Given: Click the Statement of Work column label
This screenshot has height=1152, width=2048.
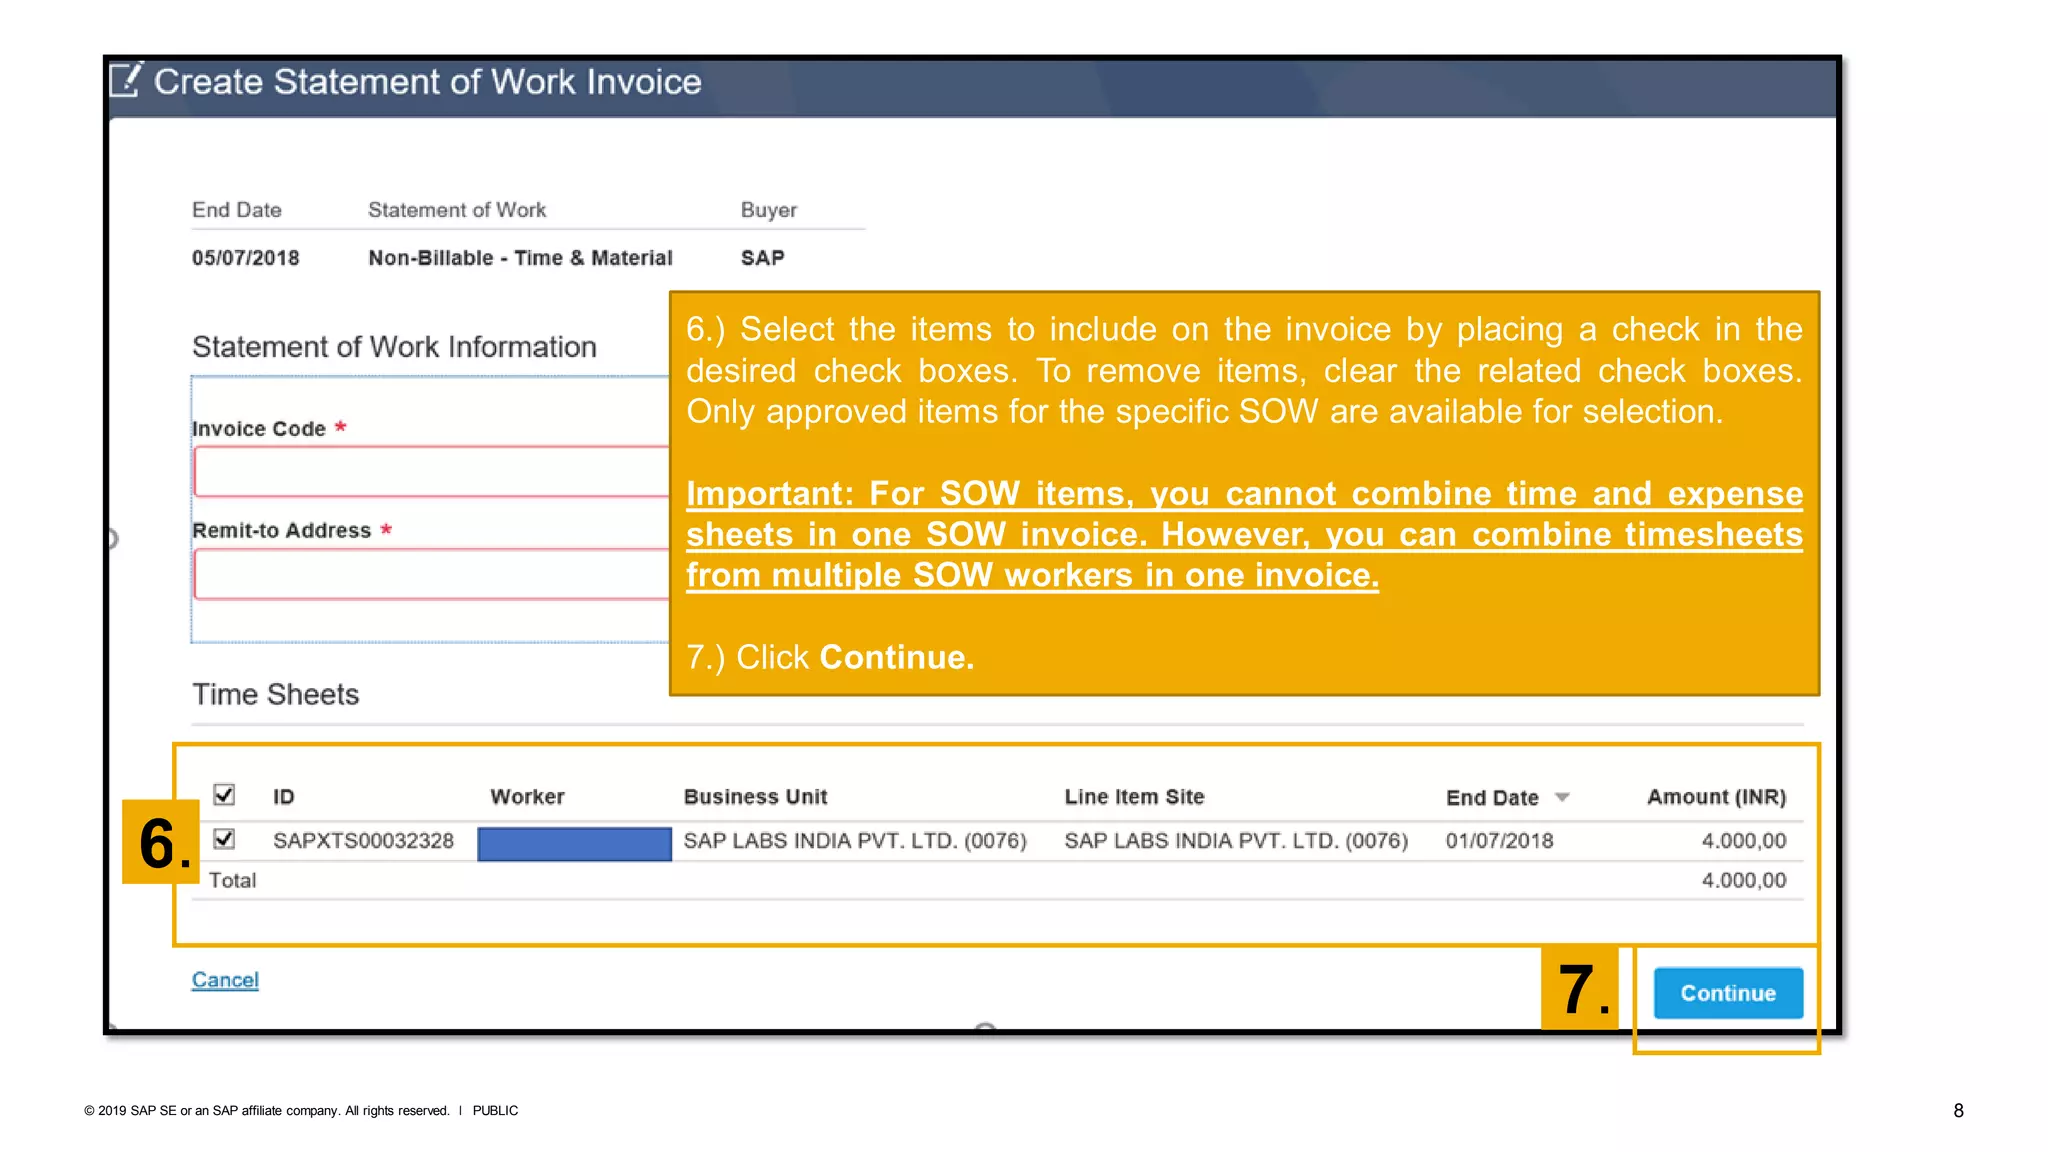Looking at the screenshot, I should pyautogui.click(x=457, y=210).
